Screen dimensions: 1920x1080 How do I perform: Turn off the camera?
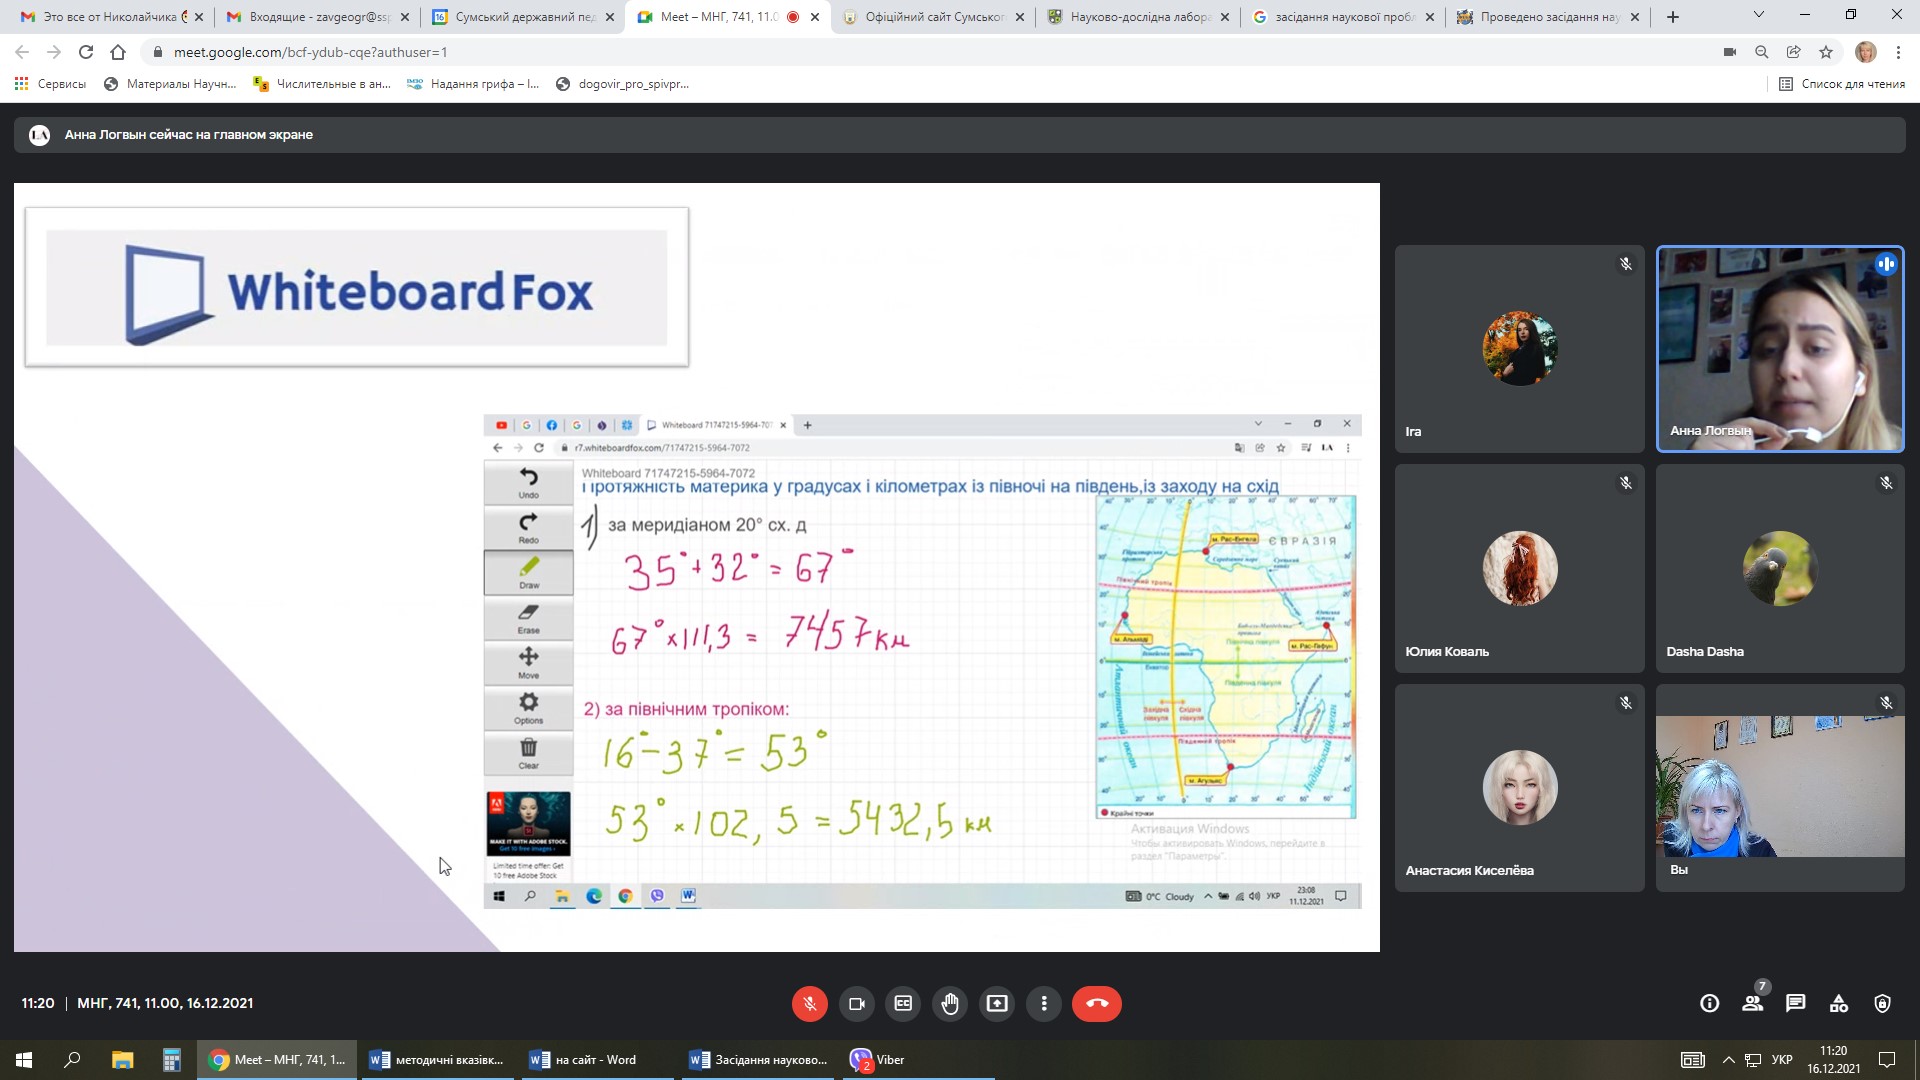[856, 1004]
